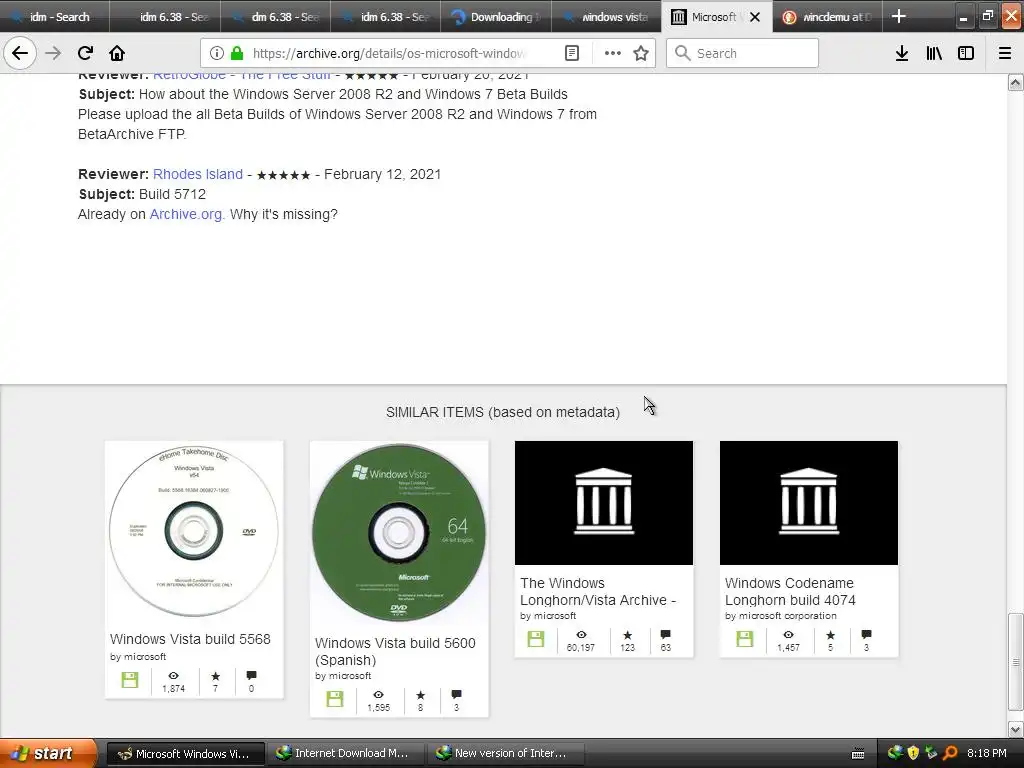
Task: Switch to the 'Downloading' tab
Action: coord(496,16)
